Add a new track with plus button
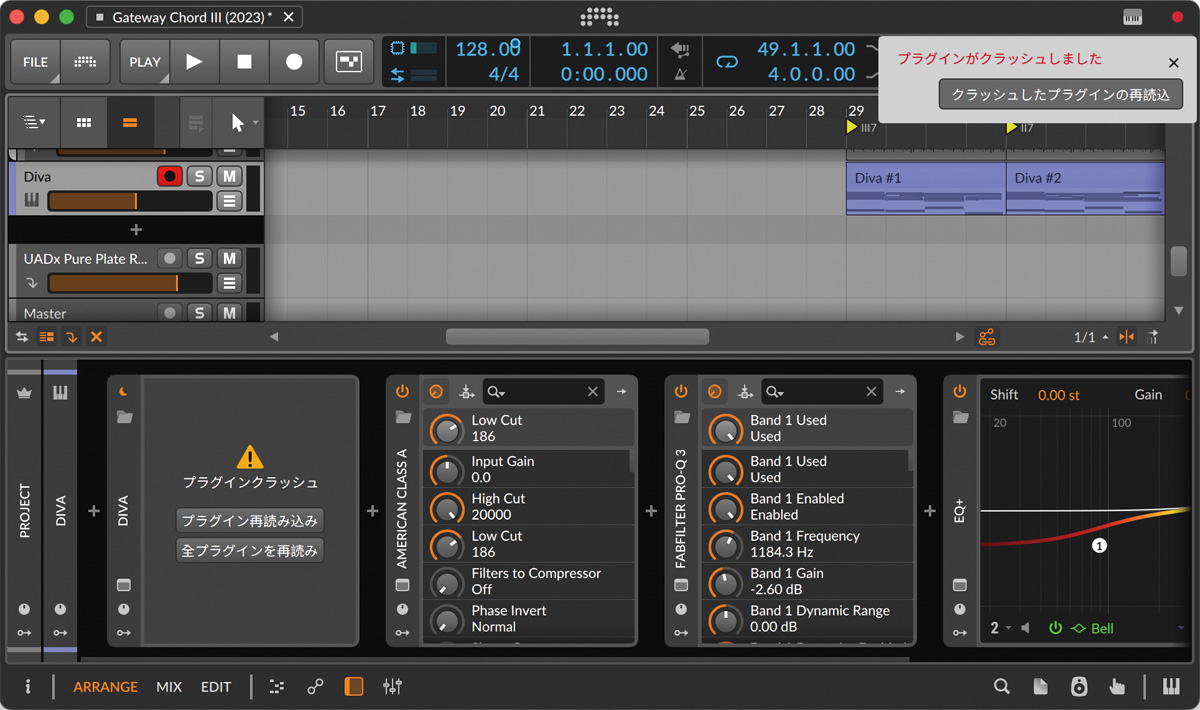1200x710 pixels. click(137, 229)
